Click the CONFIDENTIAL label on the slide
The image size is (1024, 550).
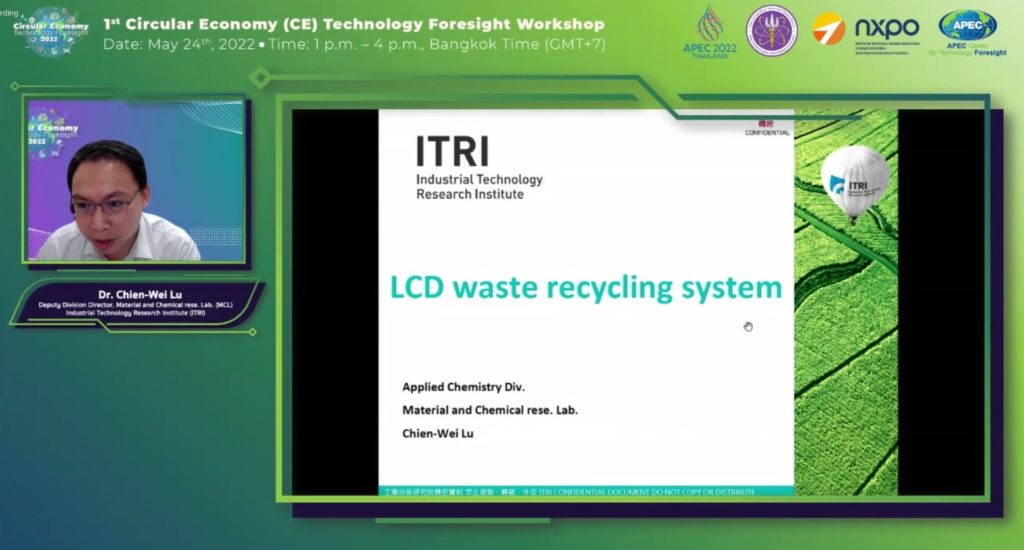(x=767, y=132)
